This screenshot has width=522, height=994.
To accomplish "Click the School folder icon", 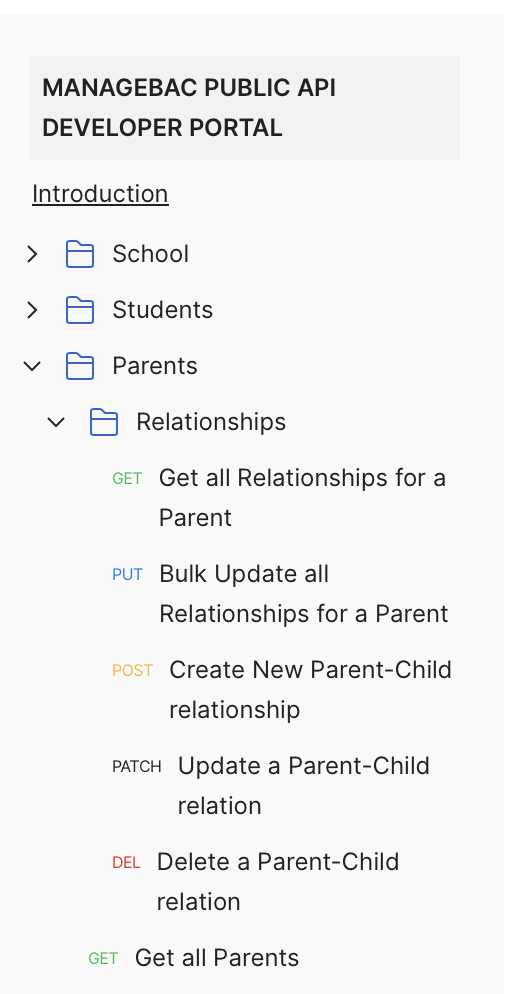I will pyautogui.click(x=80, y=254).
